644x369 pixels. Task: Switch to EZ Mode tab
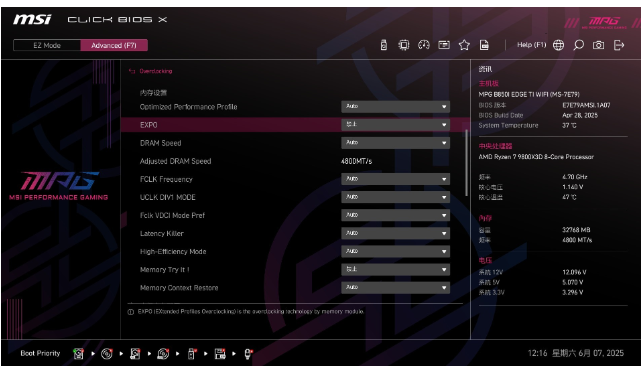tap(47, 45)
